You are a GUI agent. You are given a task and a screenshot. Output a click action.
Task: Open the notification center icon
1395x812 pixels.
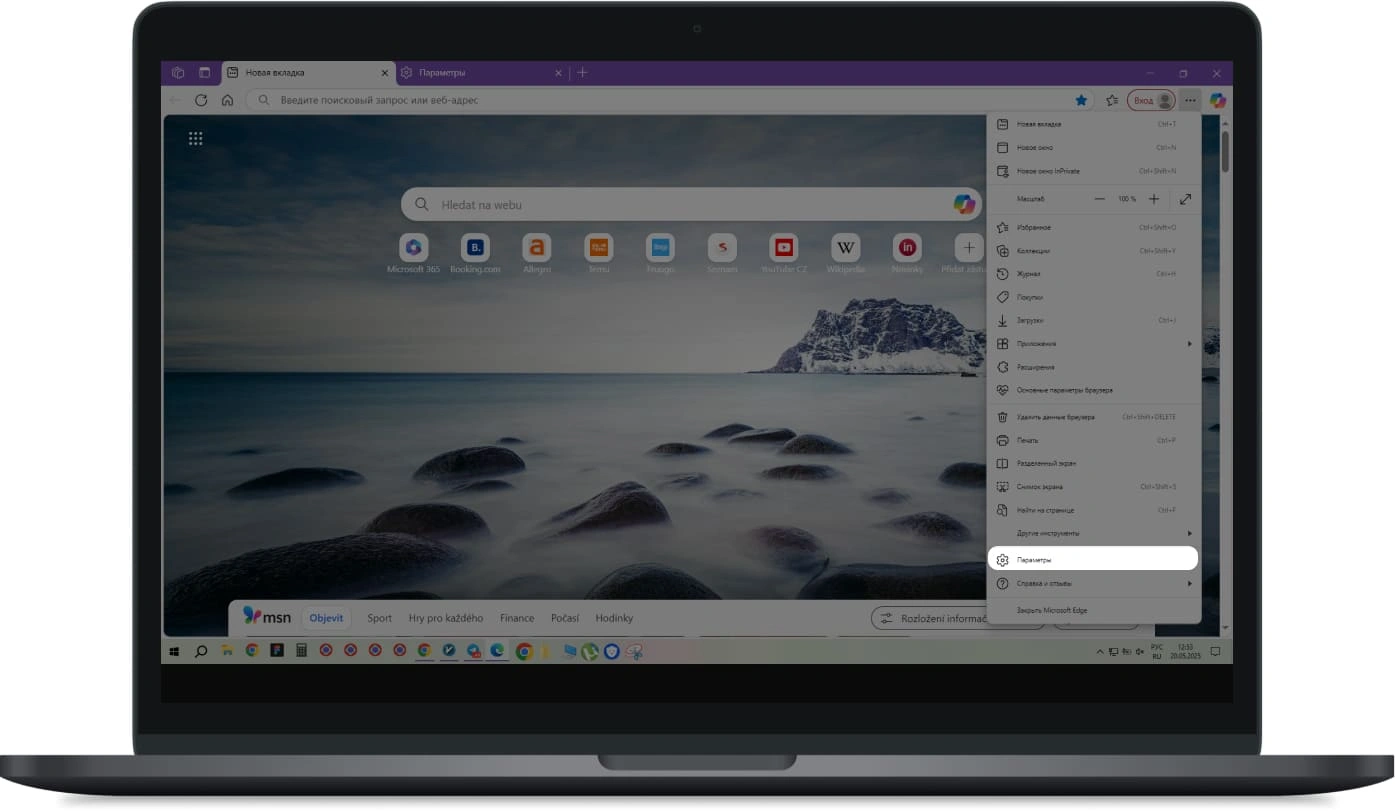pos(1216,651)
